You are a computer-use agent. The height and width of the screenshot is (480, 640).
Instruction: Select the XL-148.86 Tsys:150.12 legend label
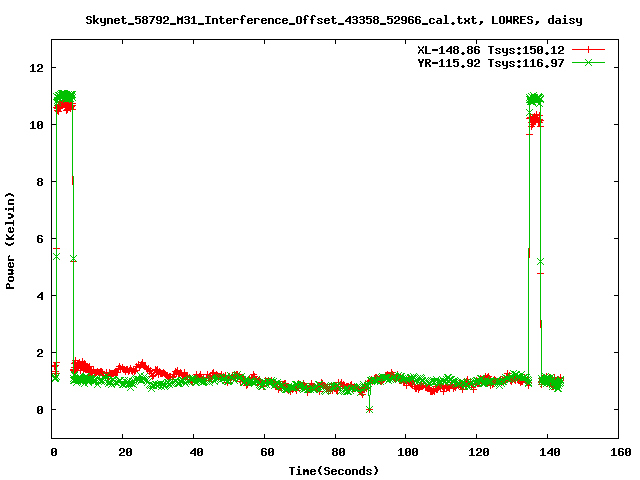[x=491, y=50]
